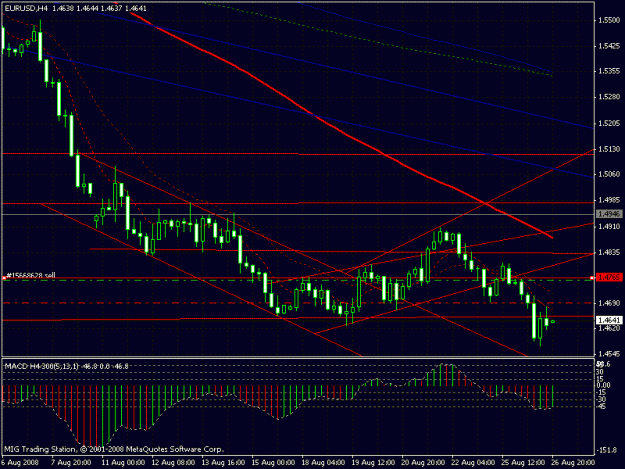Screen dimensions: 625x469
Task: Click the 22 Aug 04:00 time label
Action: (473, 462)
